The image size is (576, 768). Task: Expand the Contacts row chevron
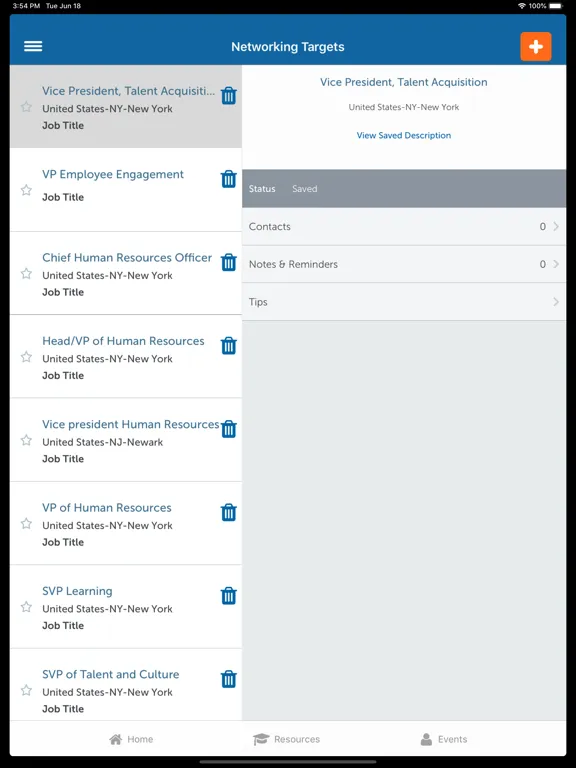click(x=556, y=226)
